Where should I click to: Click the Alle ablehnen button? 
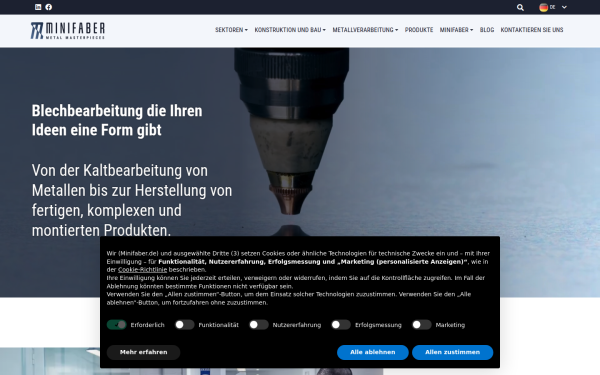tap(373, 352)
